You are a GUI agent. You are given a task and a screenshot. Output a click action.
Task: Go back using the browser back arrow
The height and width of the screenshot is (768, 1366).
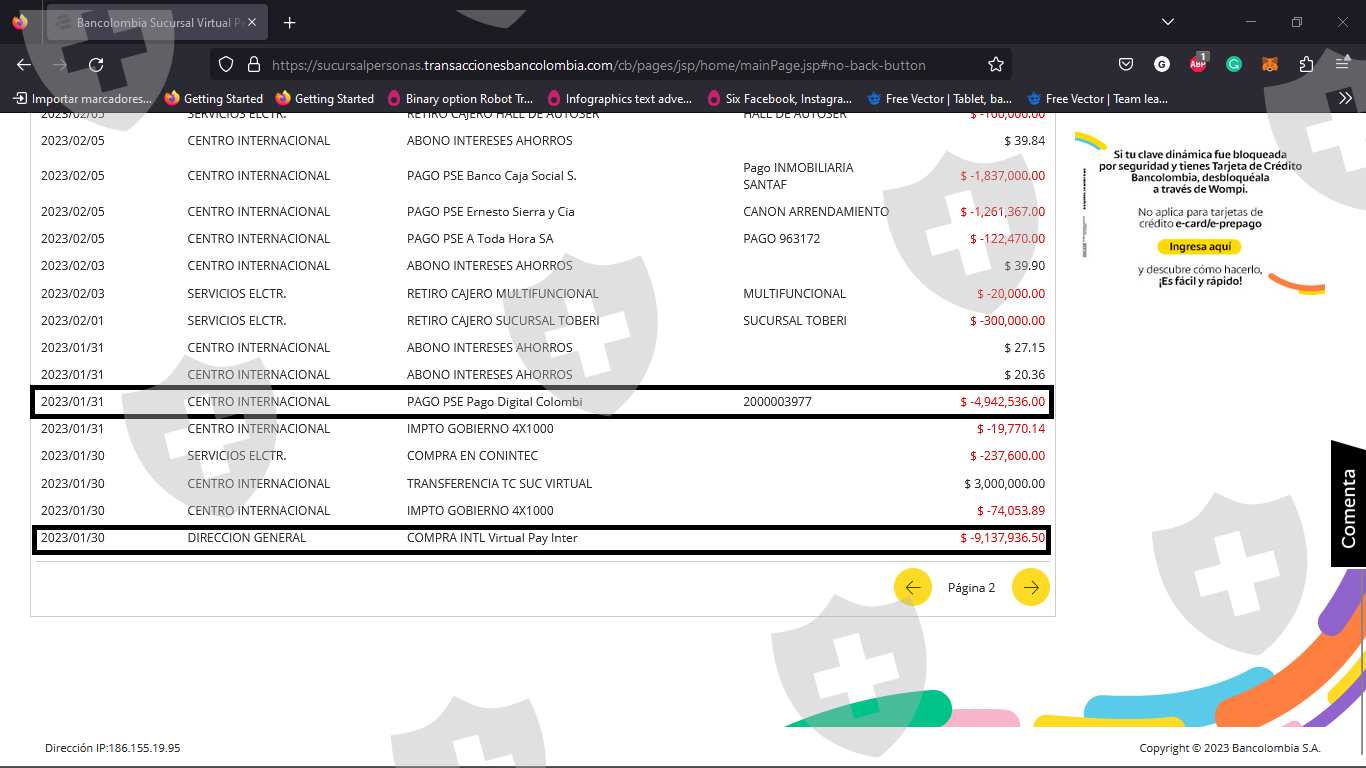click(x=24, y=65)
